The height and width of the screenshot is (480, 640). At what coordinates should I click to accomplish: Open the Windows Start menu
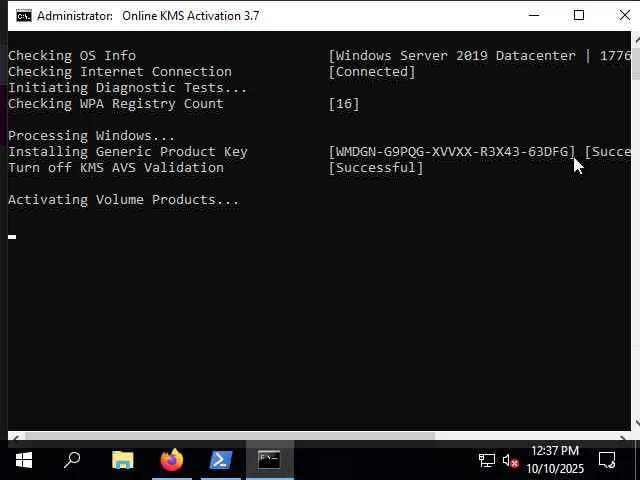24,460
